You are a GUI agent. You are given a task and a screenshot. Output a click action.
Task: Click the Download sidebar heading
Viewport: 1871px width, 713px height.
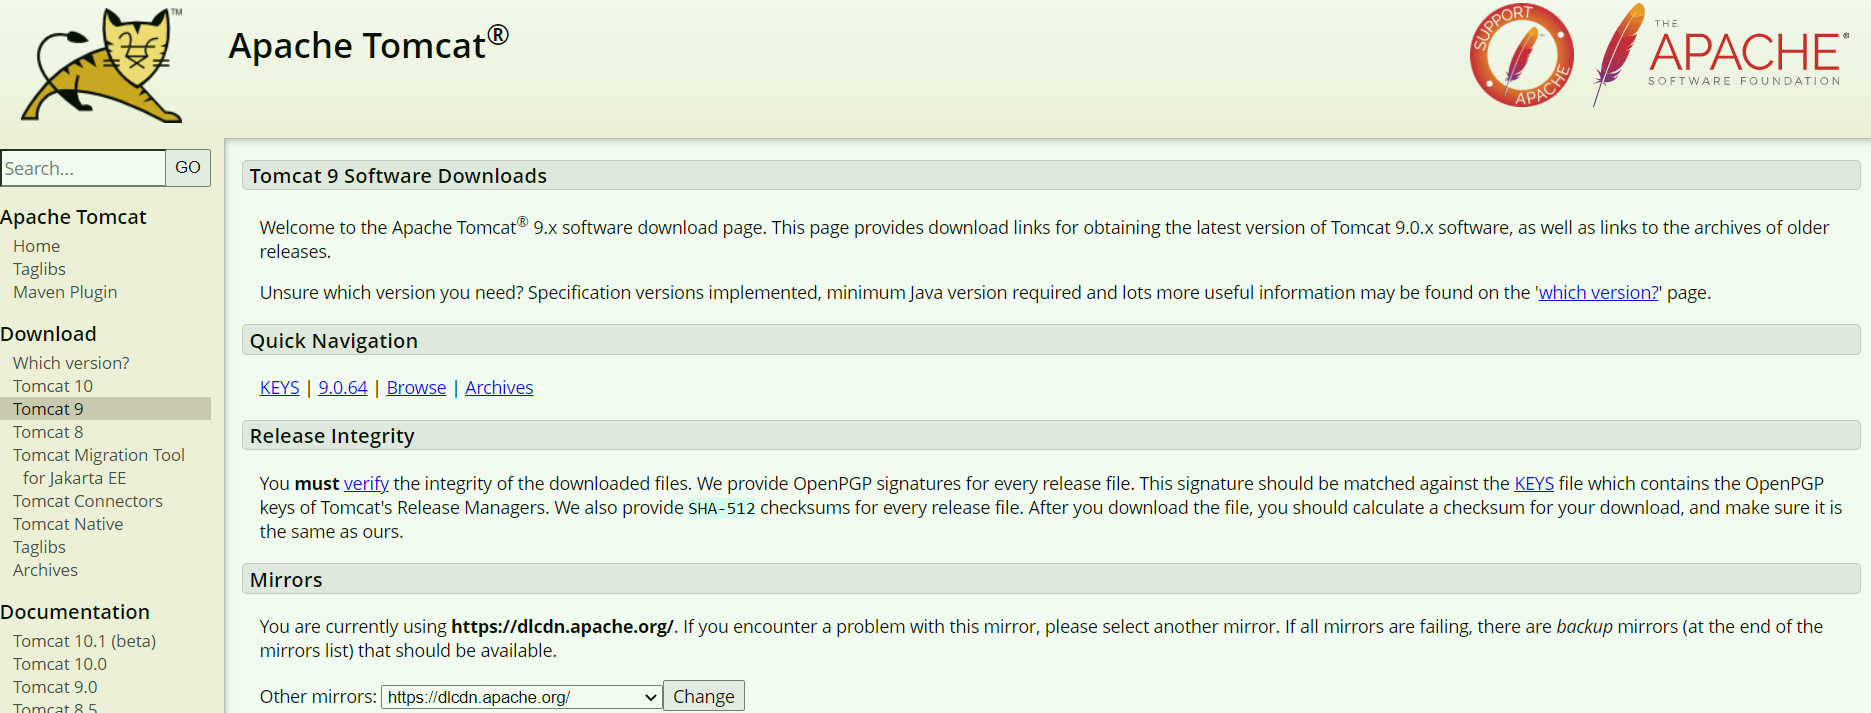click(48, 334)
